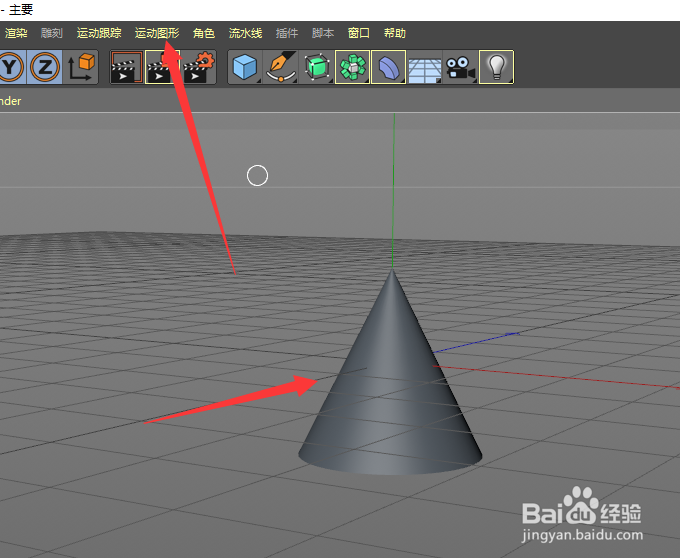Open the 脚本 menu
The height and width of the screenshot is (558, 680).
tap(323, 33)
